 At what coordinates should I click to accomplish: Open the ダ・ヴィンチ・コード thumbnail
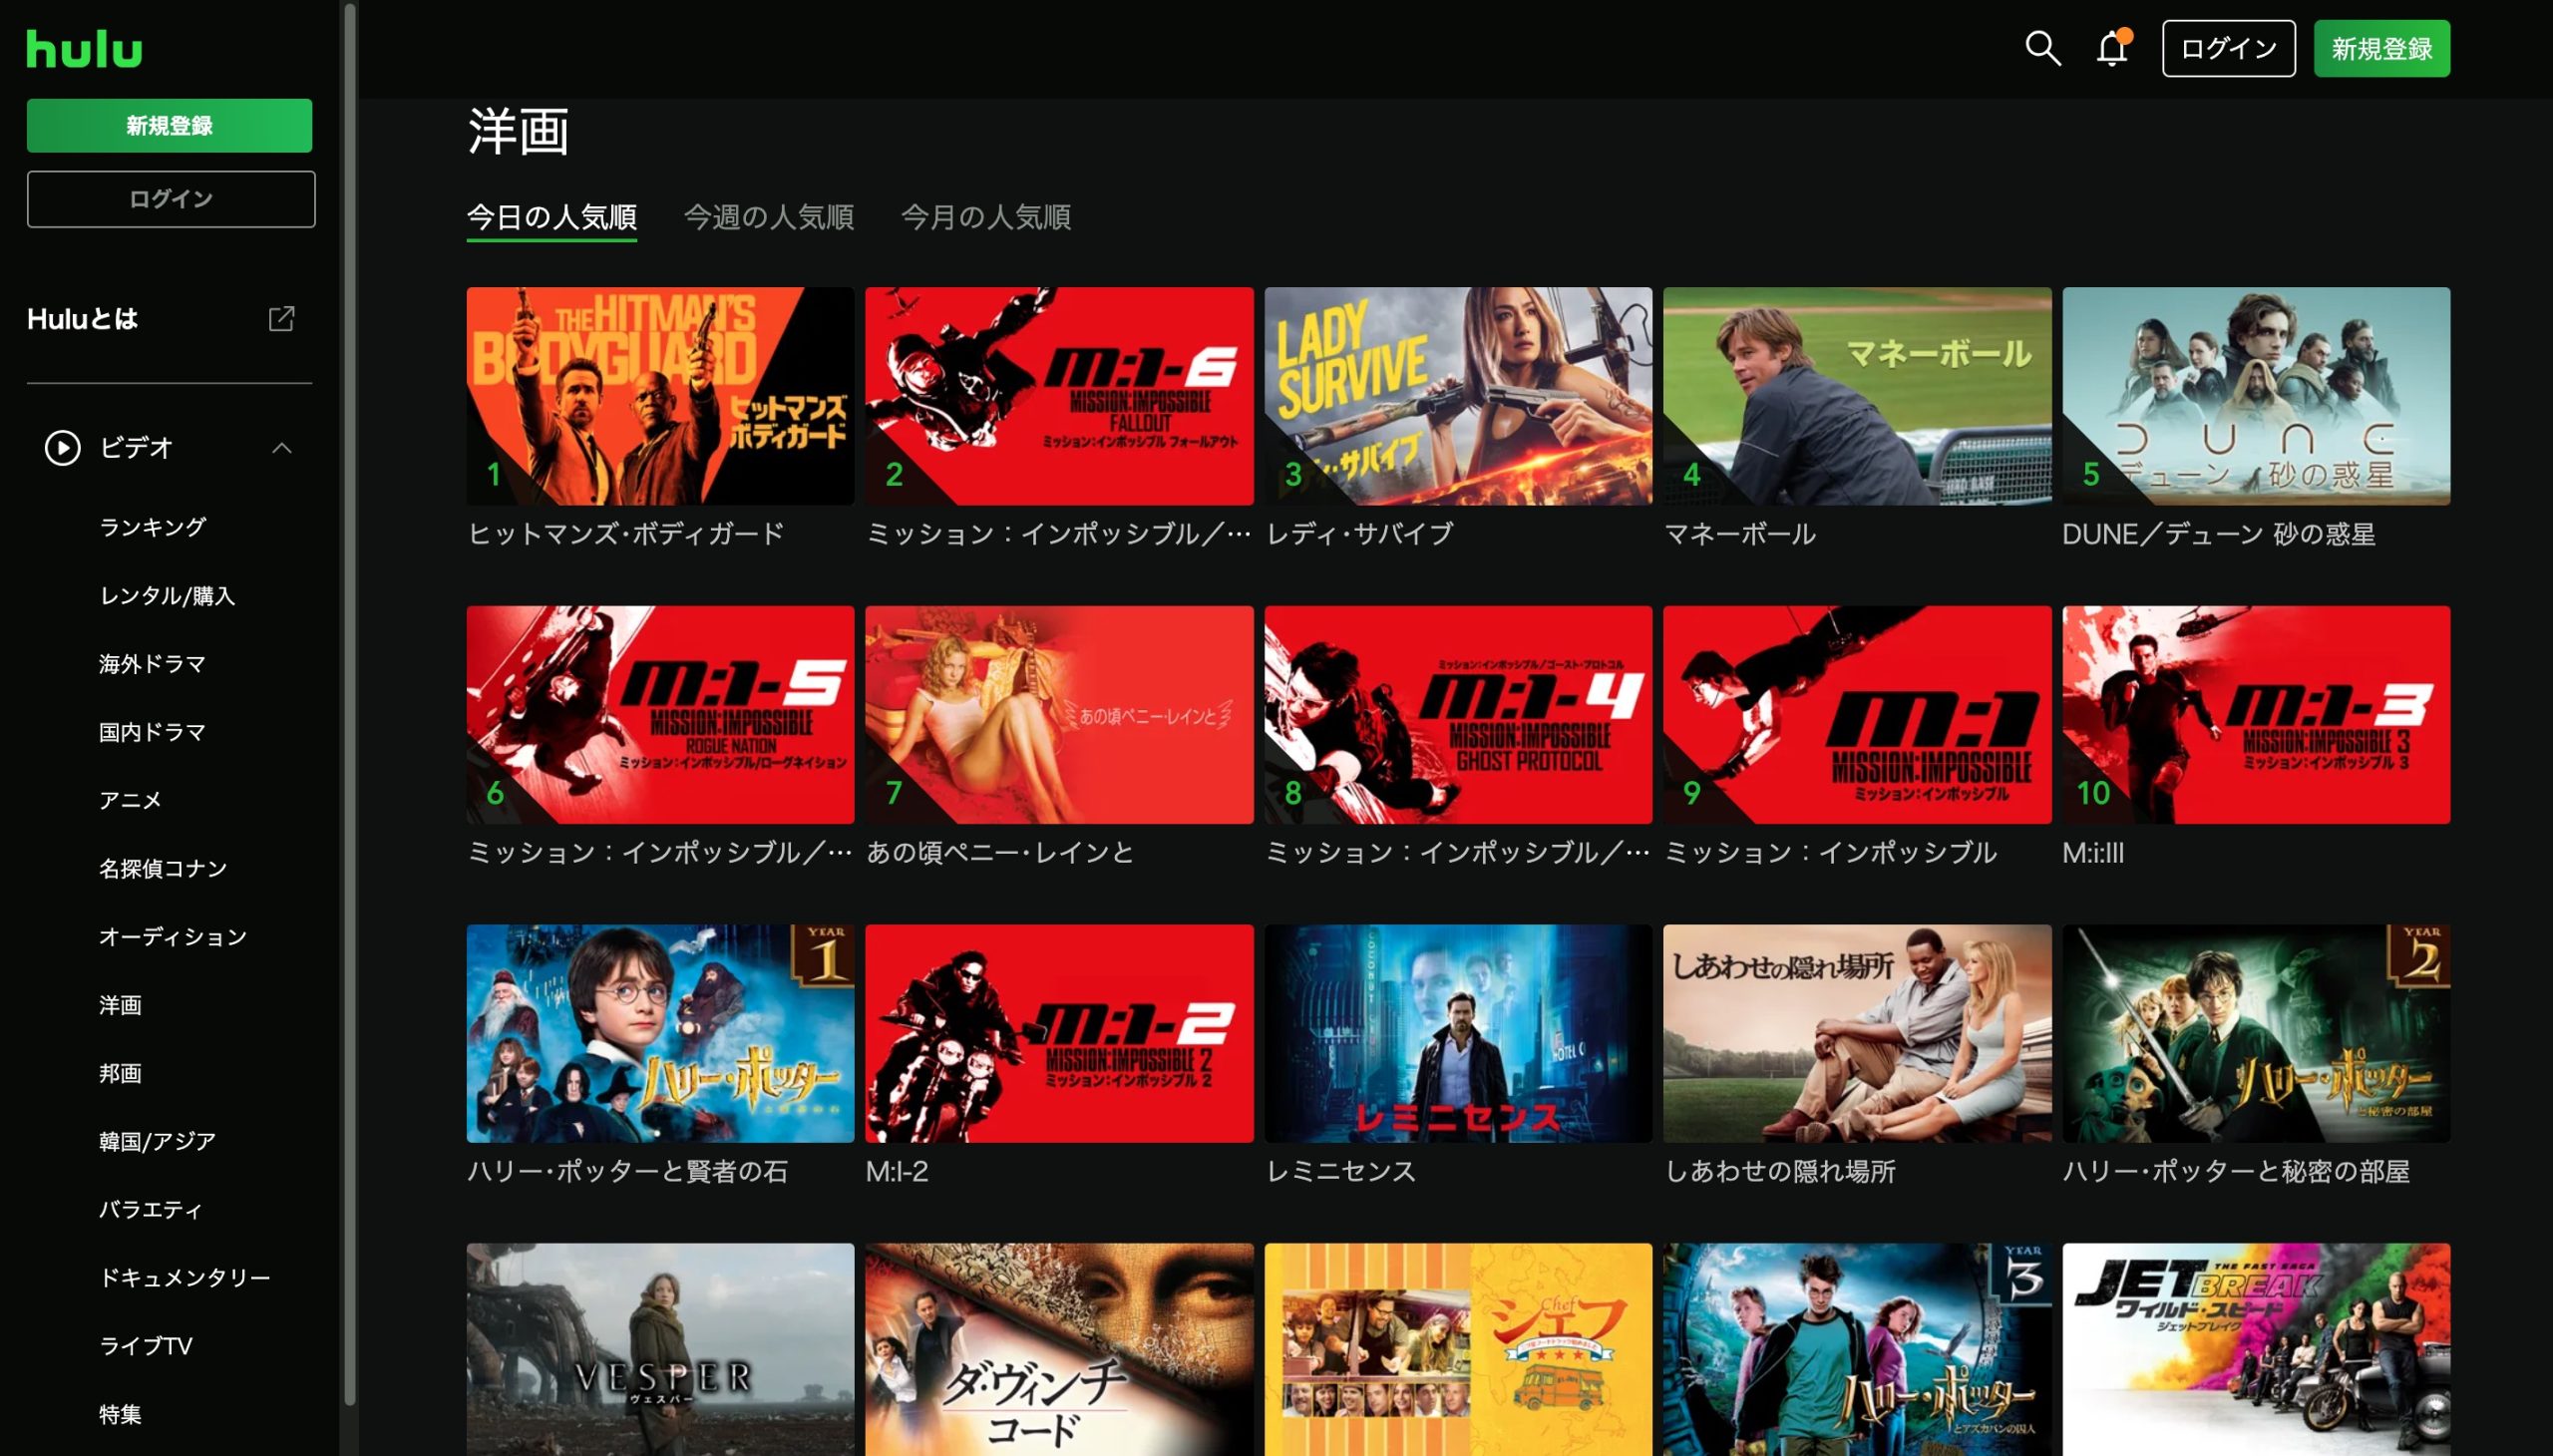tap(1059, 1350)
